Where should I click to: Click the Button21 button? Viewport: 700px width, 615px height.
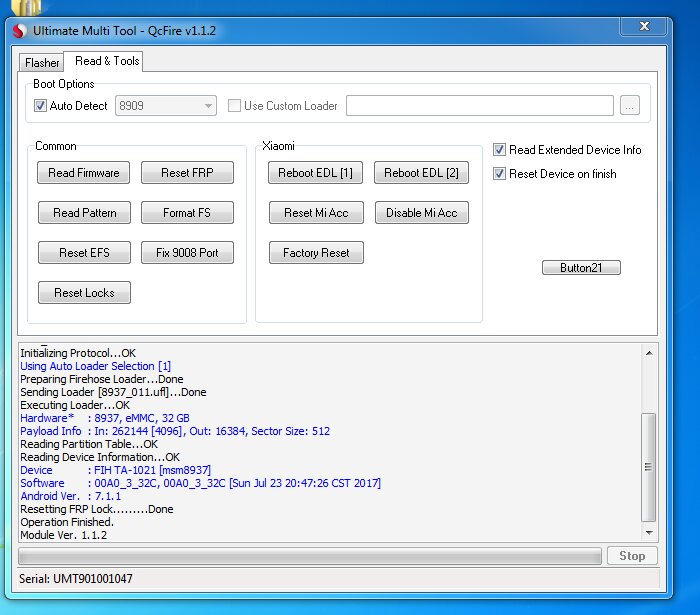(x=581, y=268)
